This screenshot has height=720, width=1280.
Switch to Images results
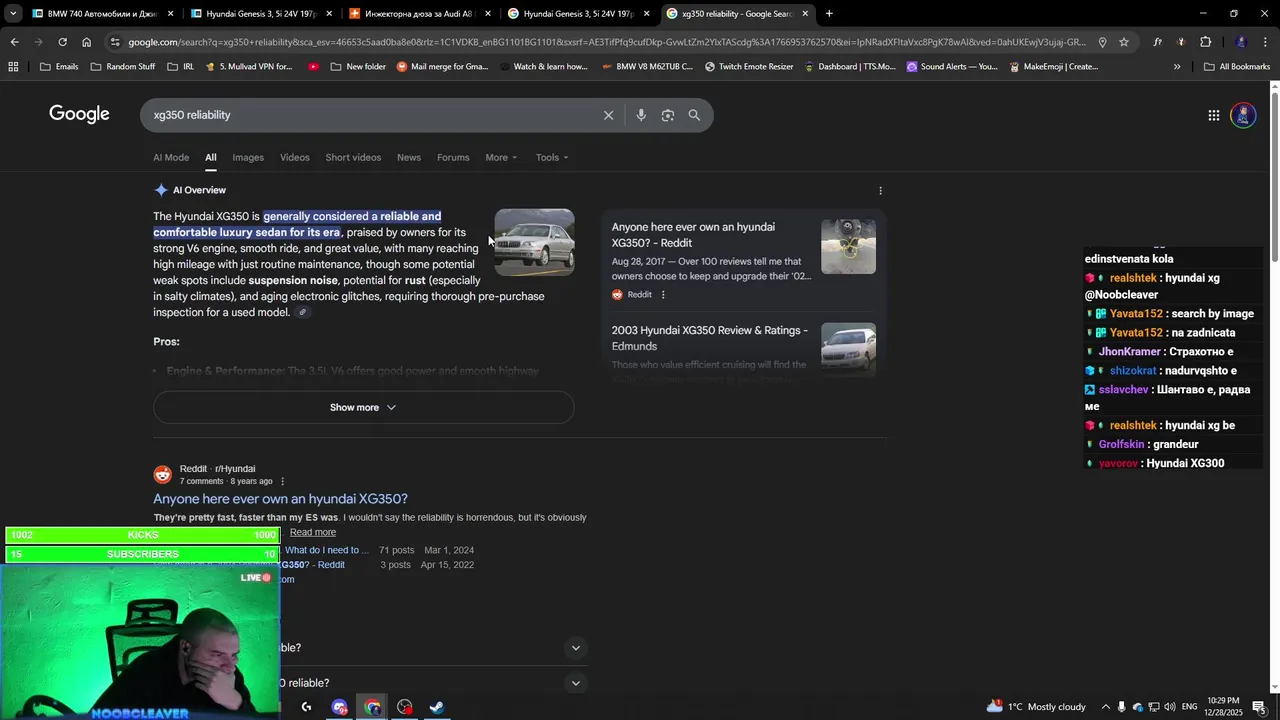pyautogui.click(x=248, y=157)
